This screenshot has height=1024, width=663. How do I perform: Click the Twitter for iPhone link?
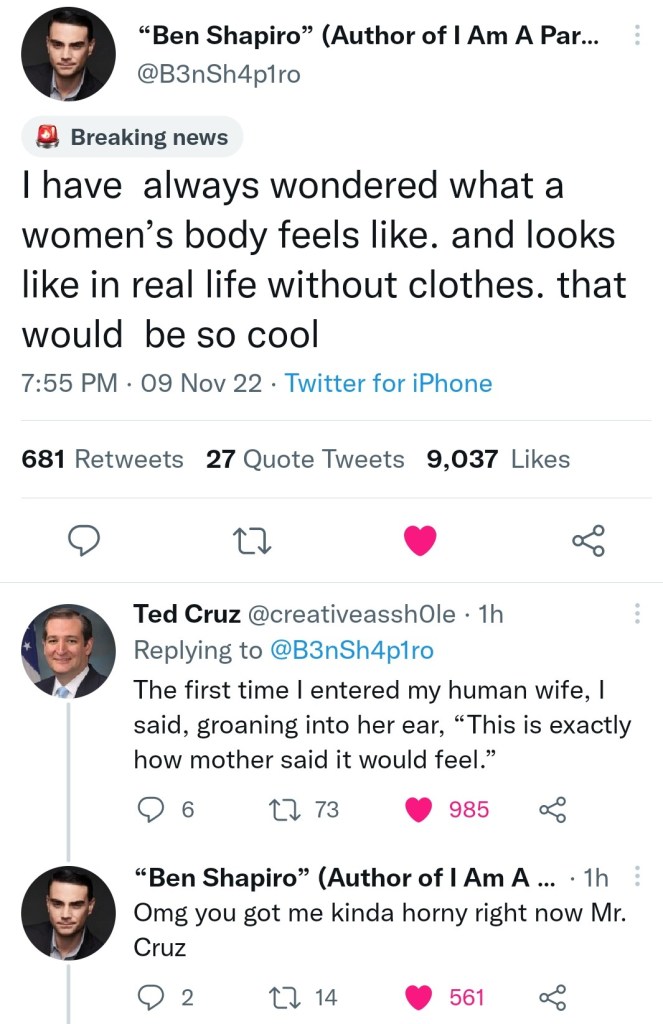click(x=388, y=383)
